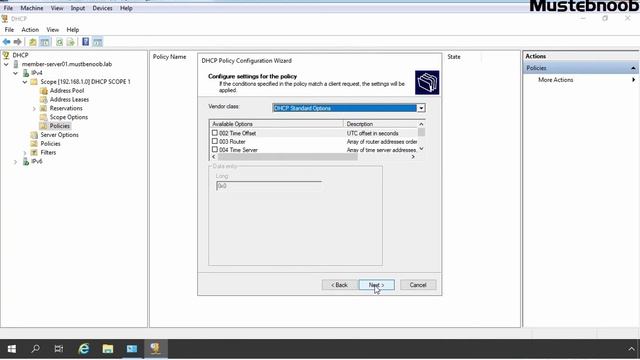Image resolution: width=640 pixels, height=360 pixels.
Task: Toggle the Show/Hide Action Pane icon
Action: 97,42
